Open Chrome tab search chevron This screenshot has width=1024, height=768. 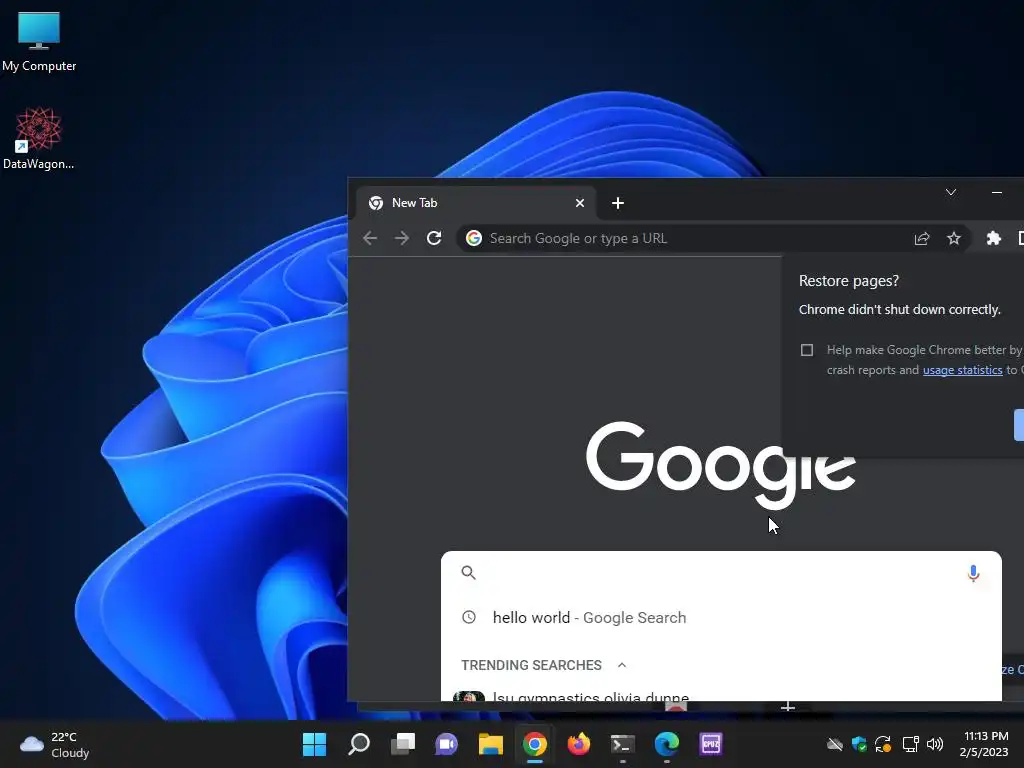951,192
